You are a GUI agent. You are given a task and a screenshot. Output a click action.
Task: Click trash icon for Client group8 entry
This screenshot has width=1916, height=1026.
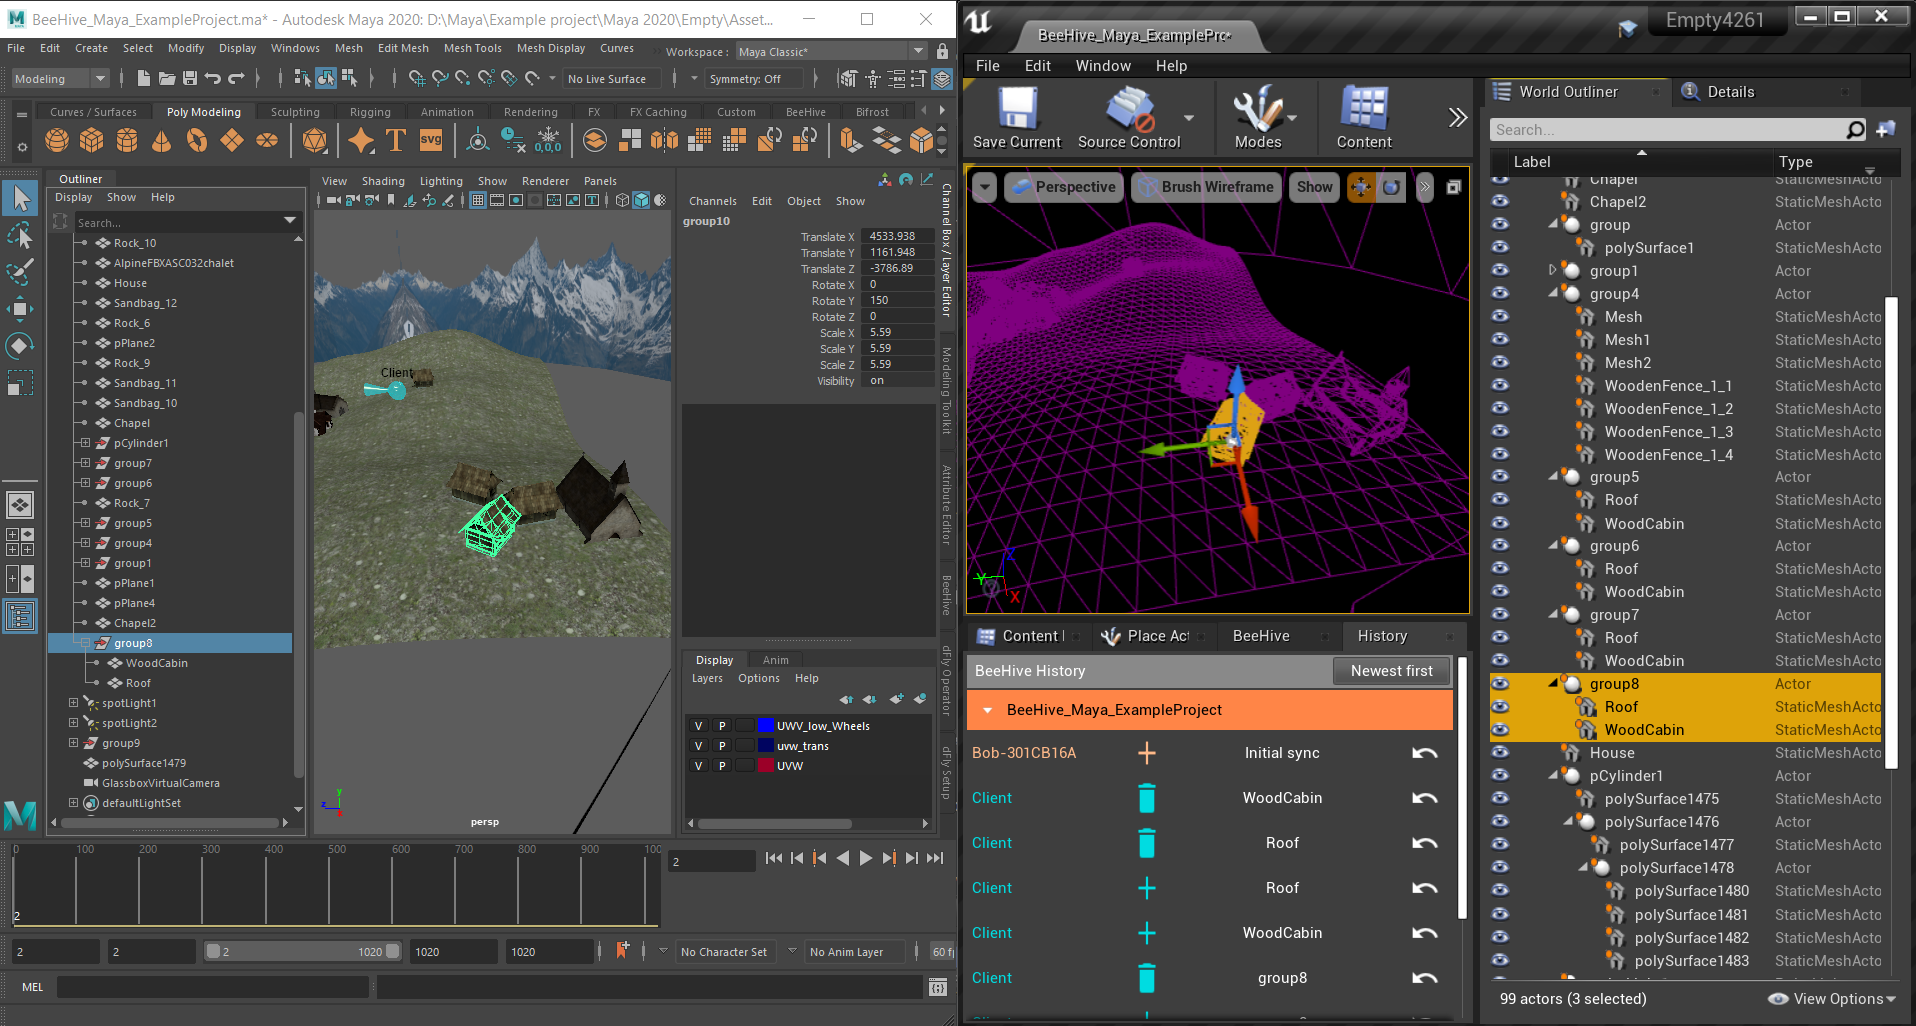1147,978
